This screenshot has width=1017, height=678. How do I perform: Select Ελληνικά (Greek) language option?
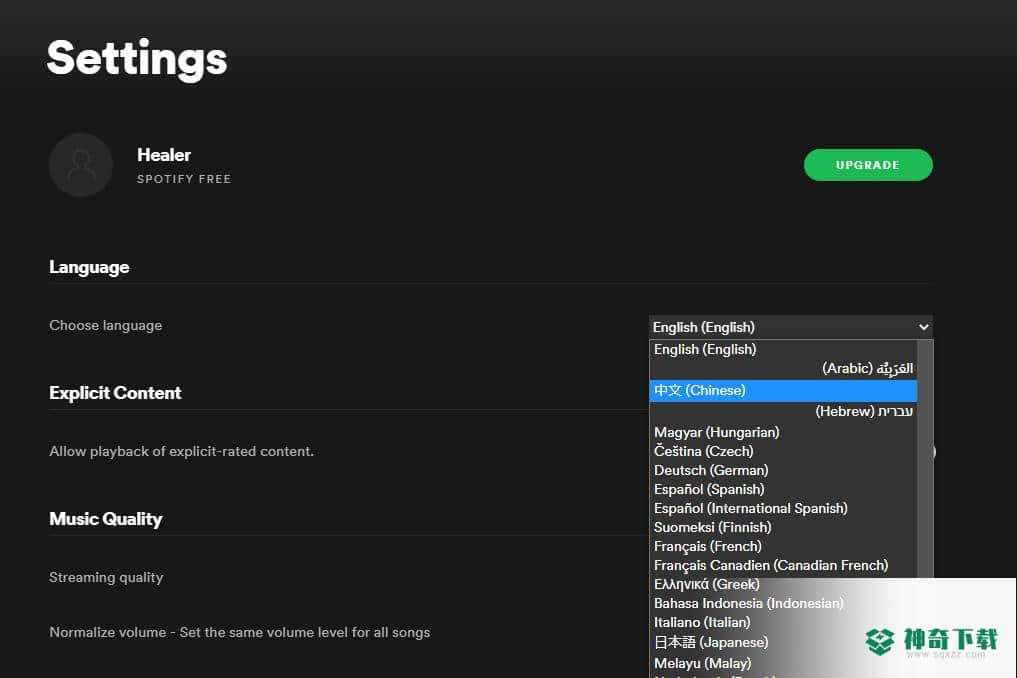[x=783, y=584]
